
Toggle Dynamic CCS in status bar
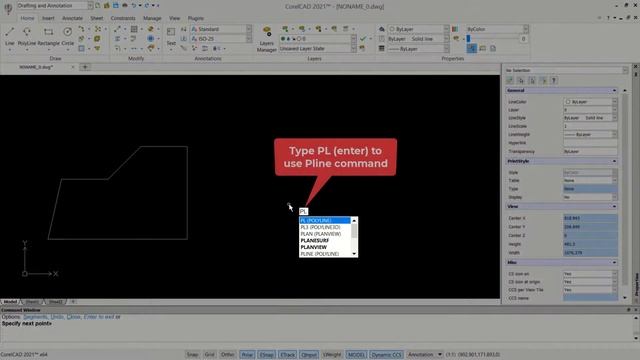click(387, 355)
